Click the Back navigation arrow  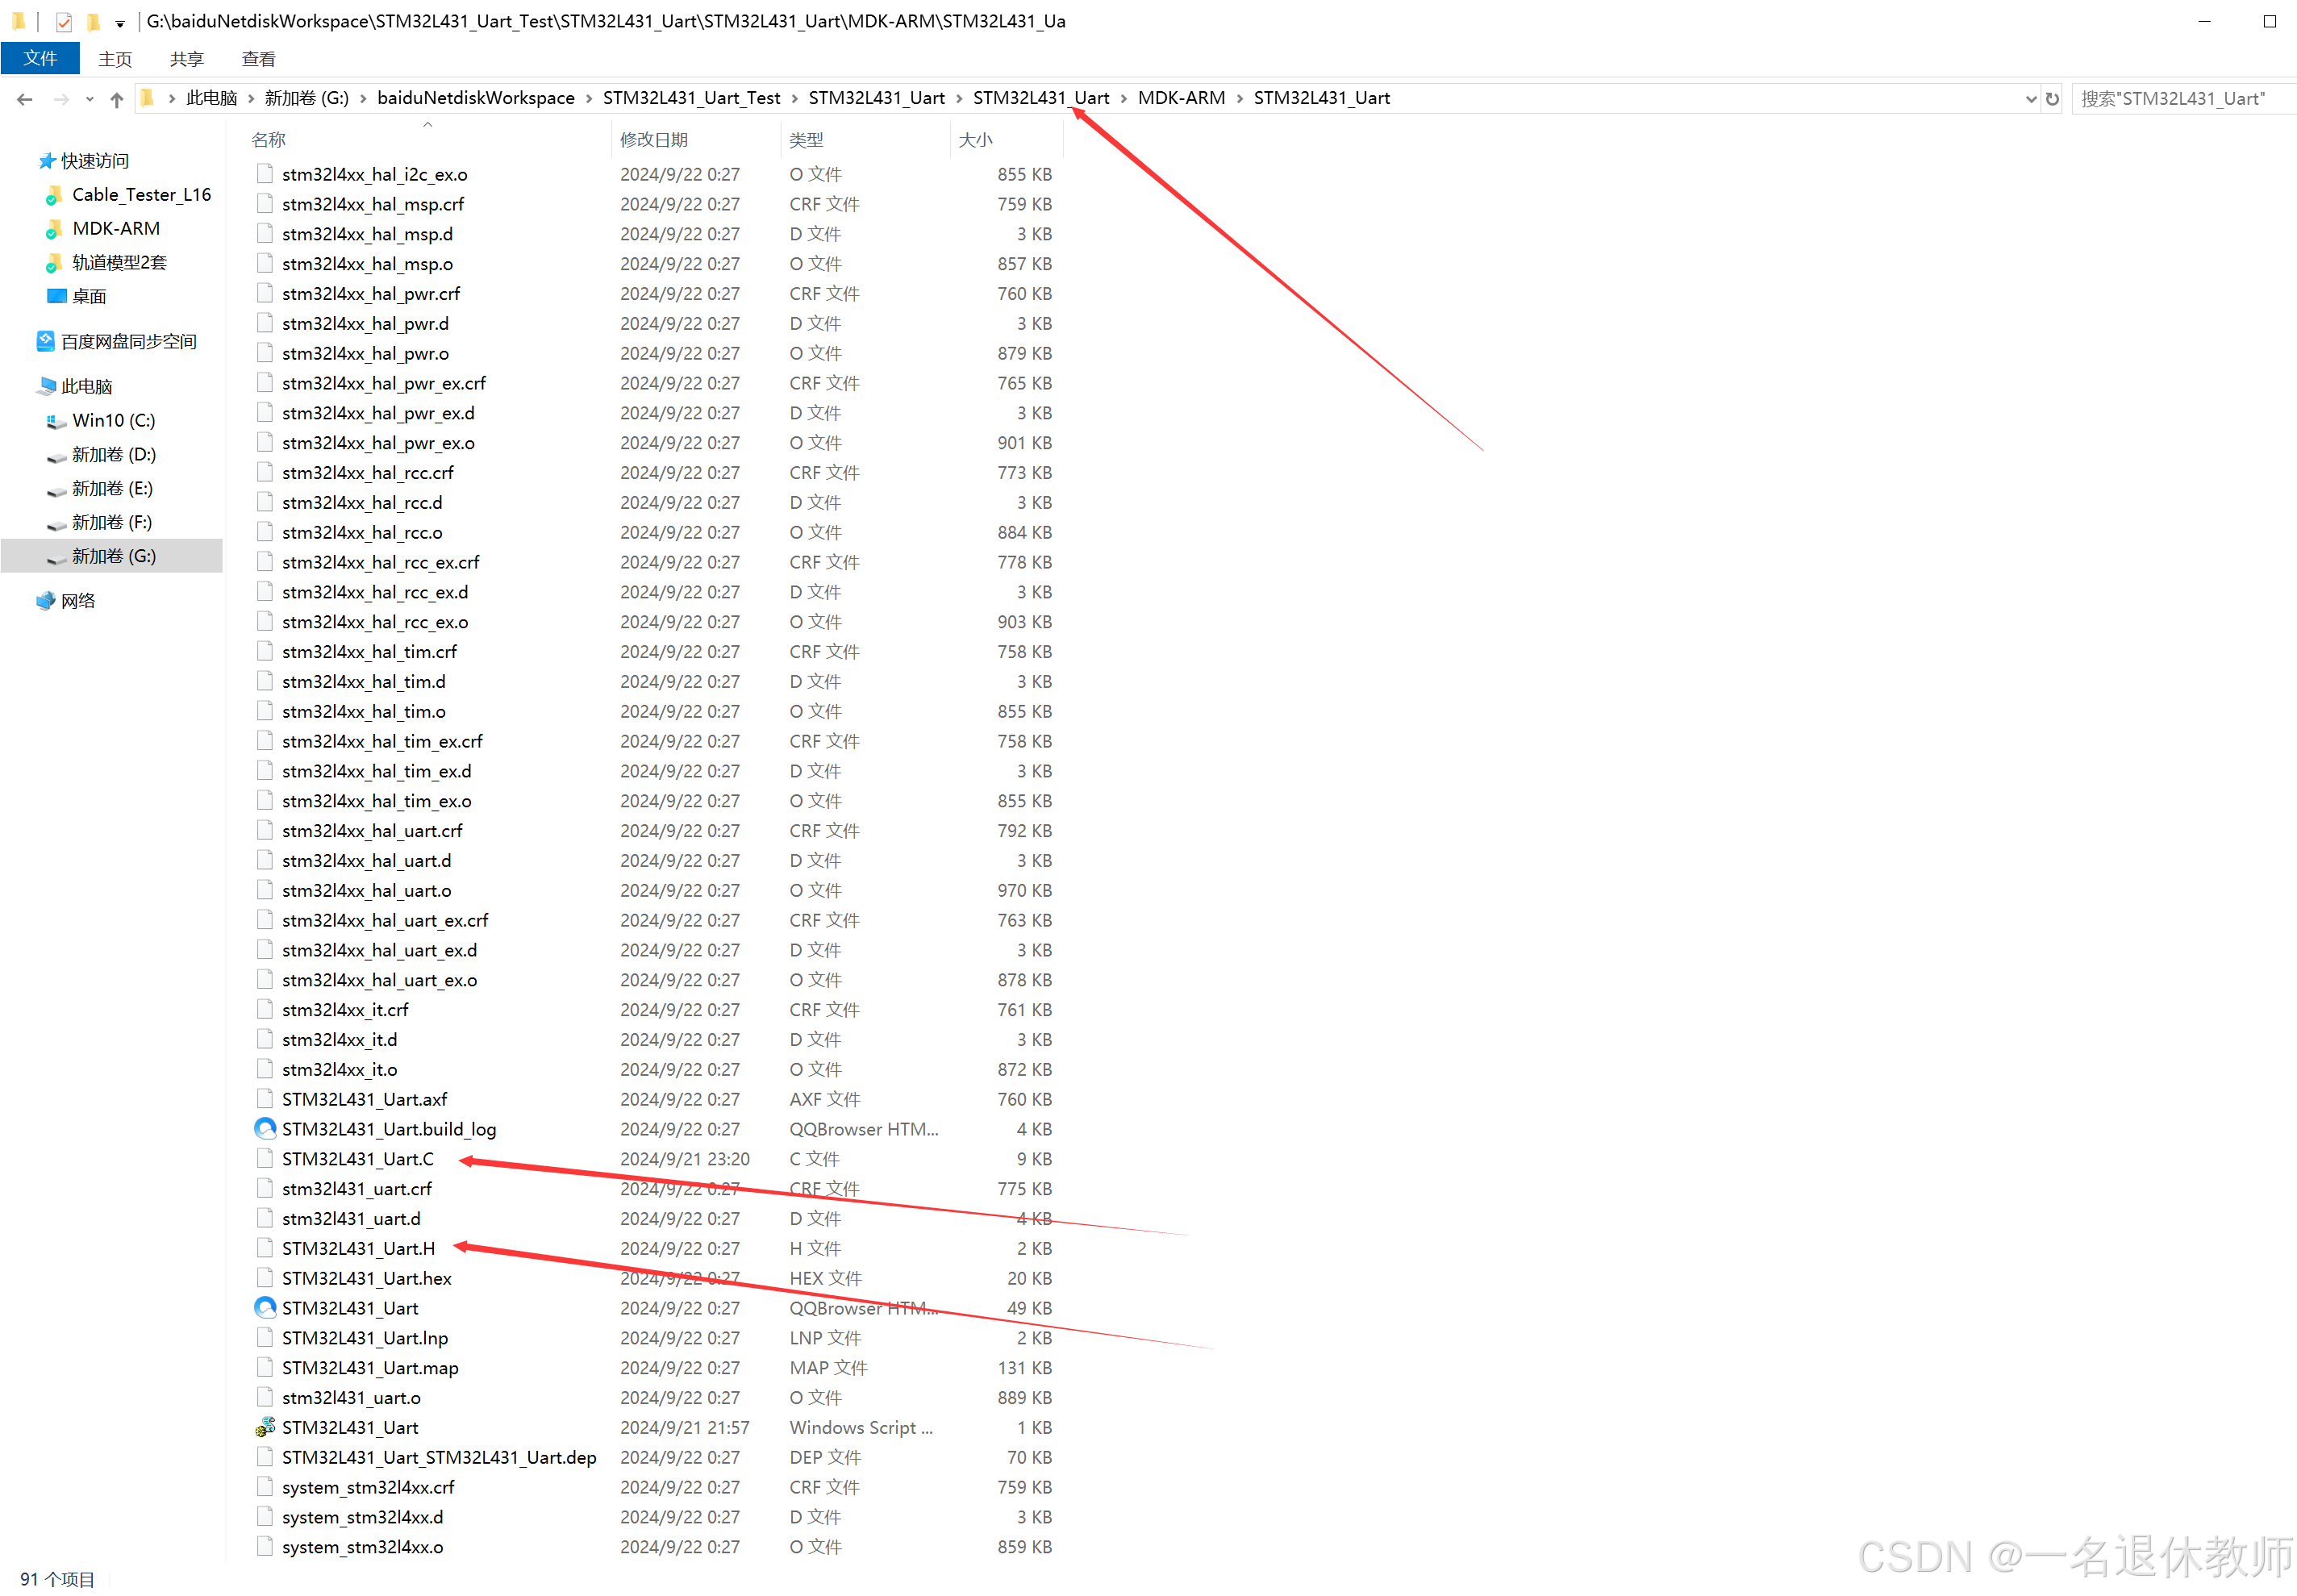[25, 98]
